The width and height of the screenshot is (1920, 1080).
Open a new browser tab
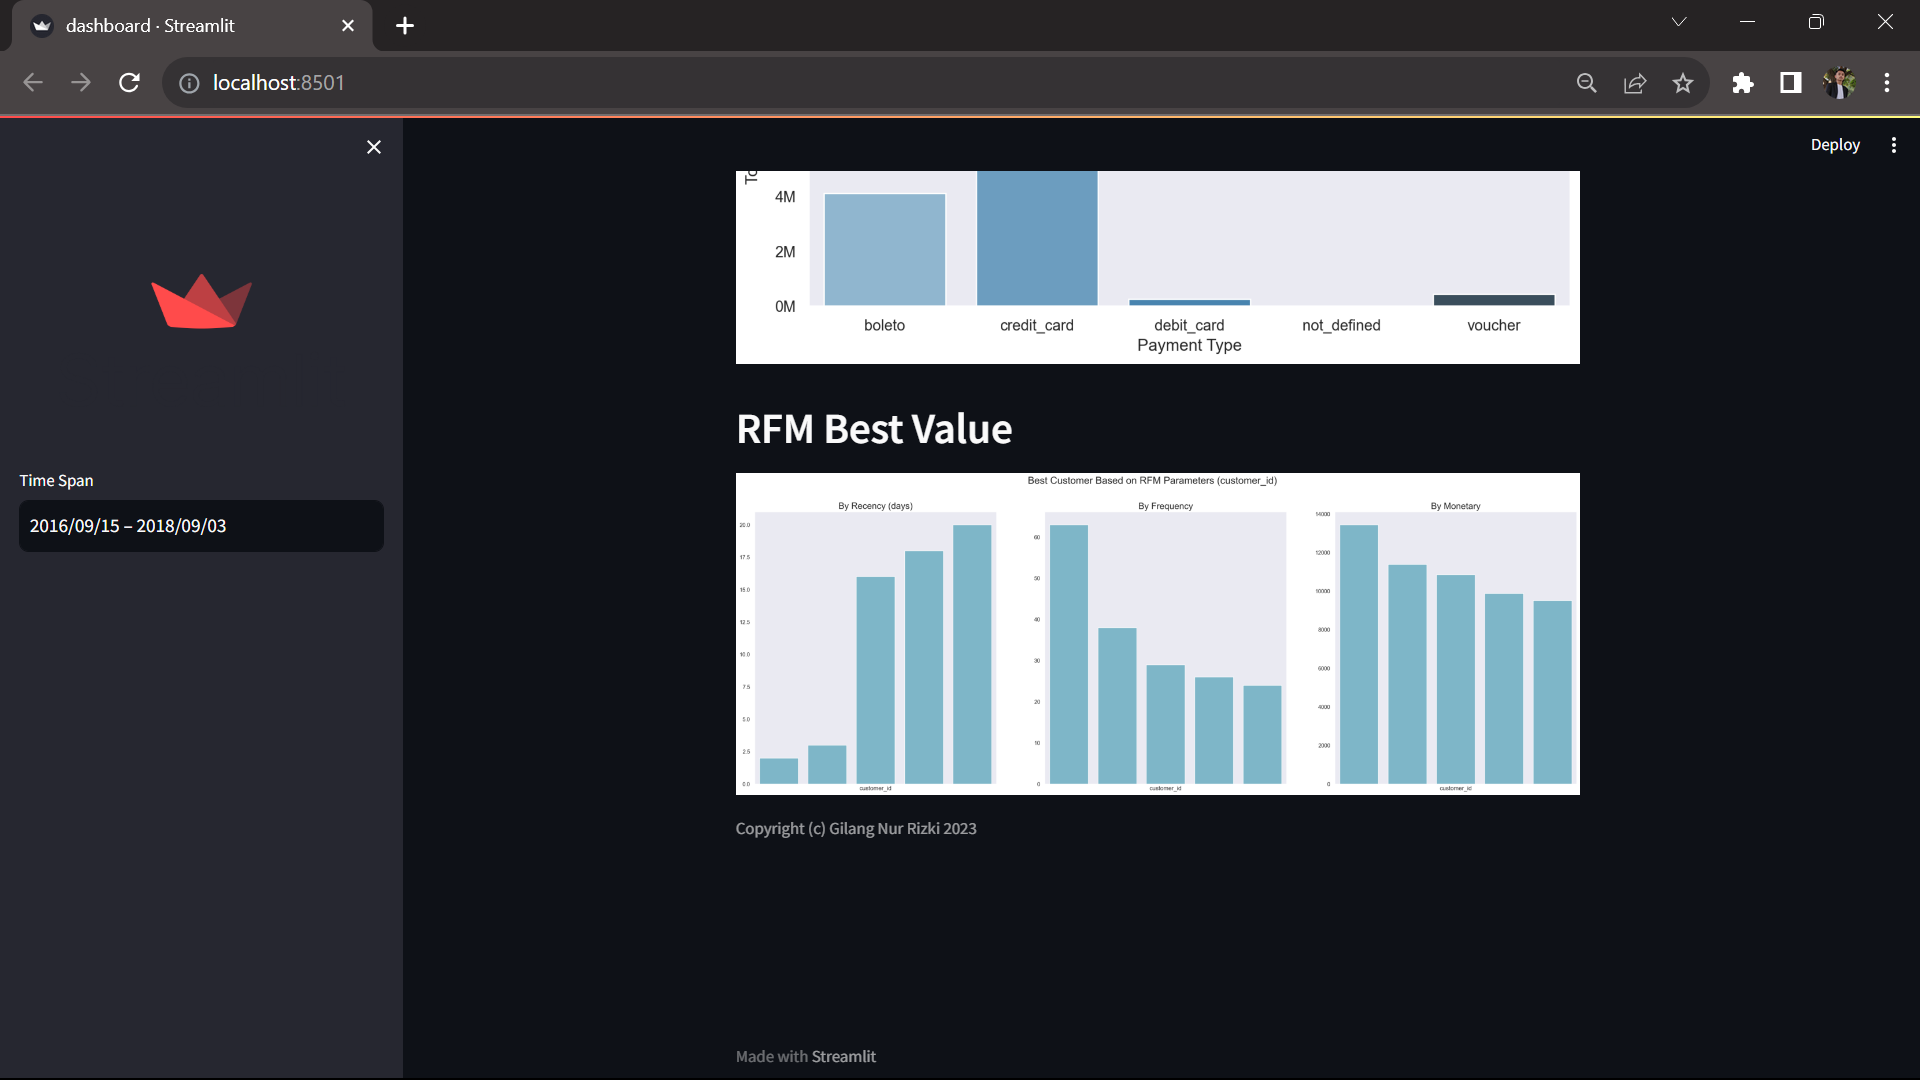pos(405,26)
